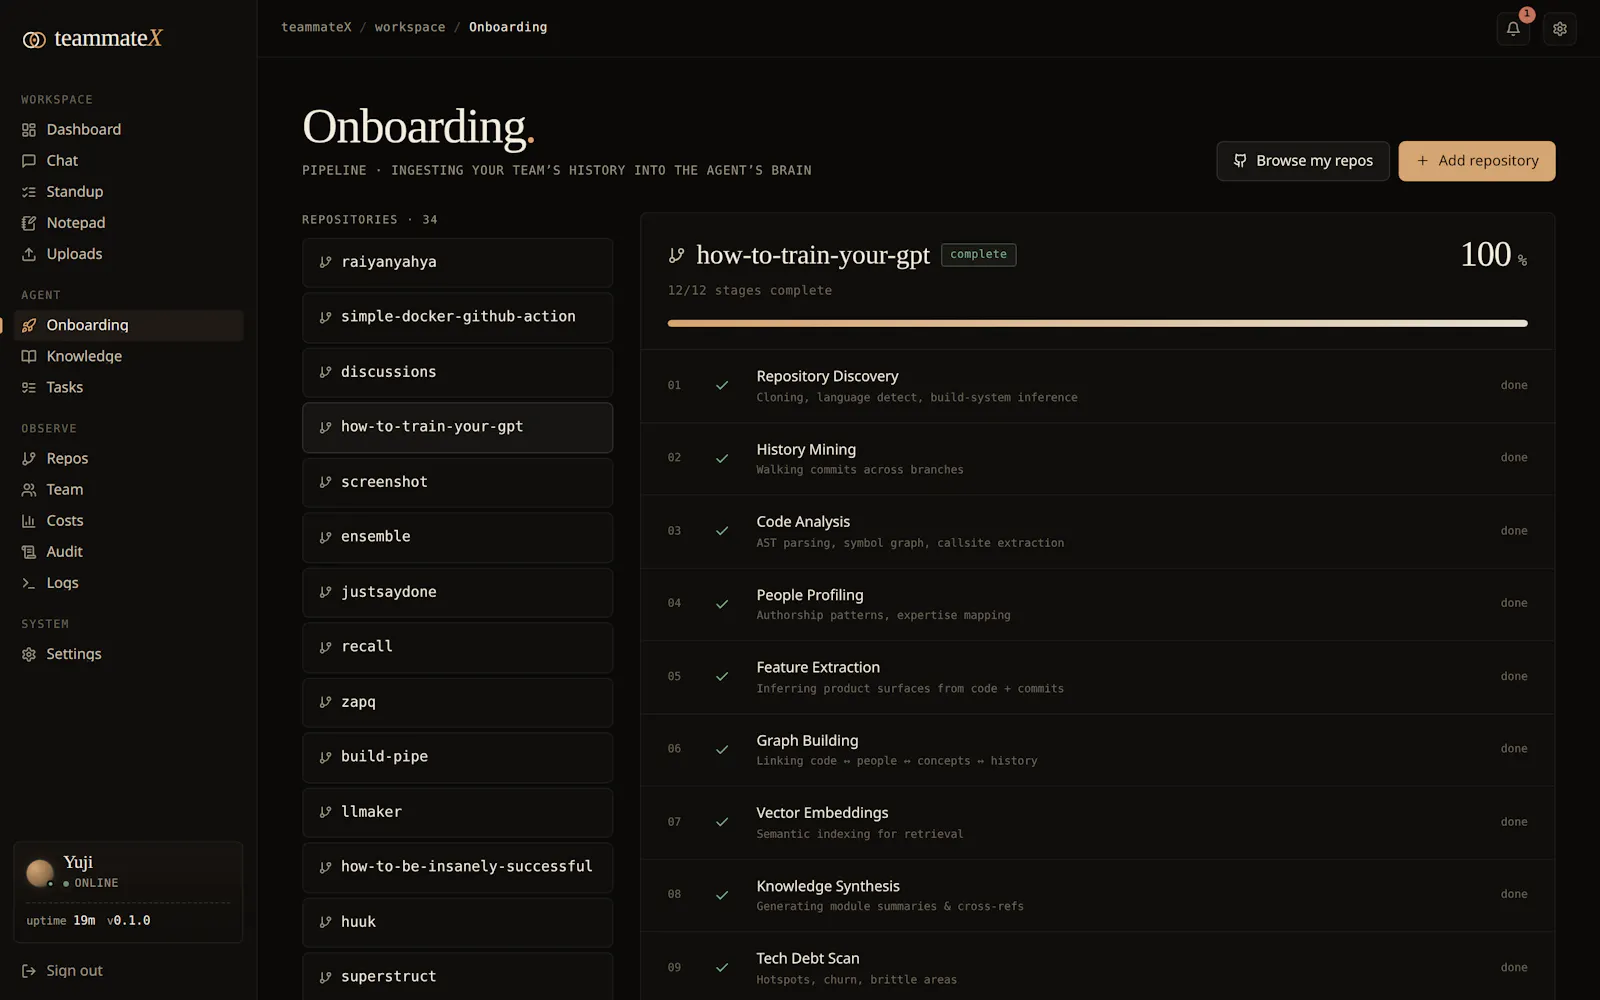Click the Repository Discovery checkmark
Image resolution: width=1600 pixels, height=1000 pixels.
point(722,385)
